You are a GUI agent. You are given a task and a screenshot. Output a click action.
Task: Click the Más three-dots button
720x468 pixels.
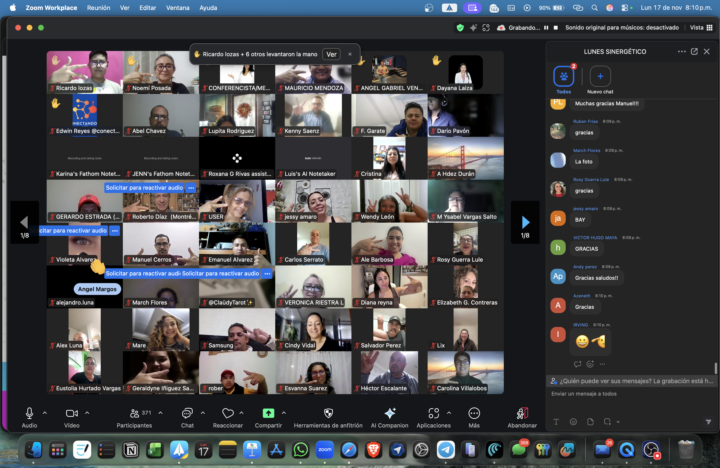click(474, 413)
